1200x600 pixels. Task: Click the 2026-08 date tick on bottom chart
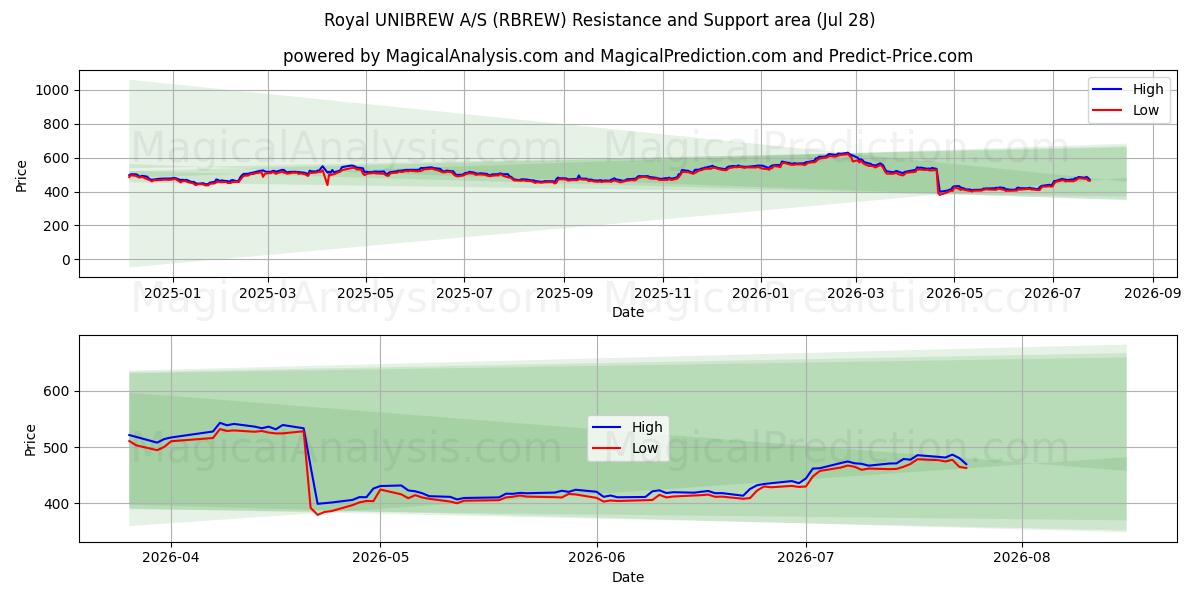point(1023,559)
